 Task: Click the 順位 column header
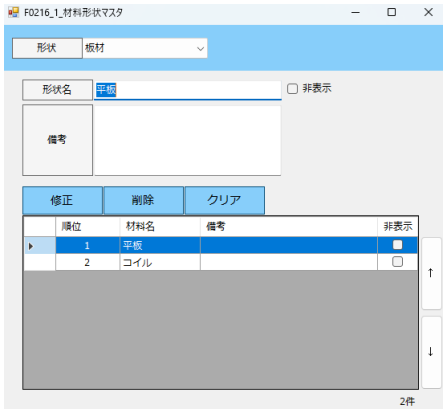[87, 227]
